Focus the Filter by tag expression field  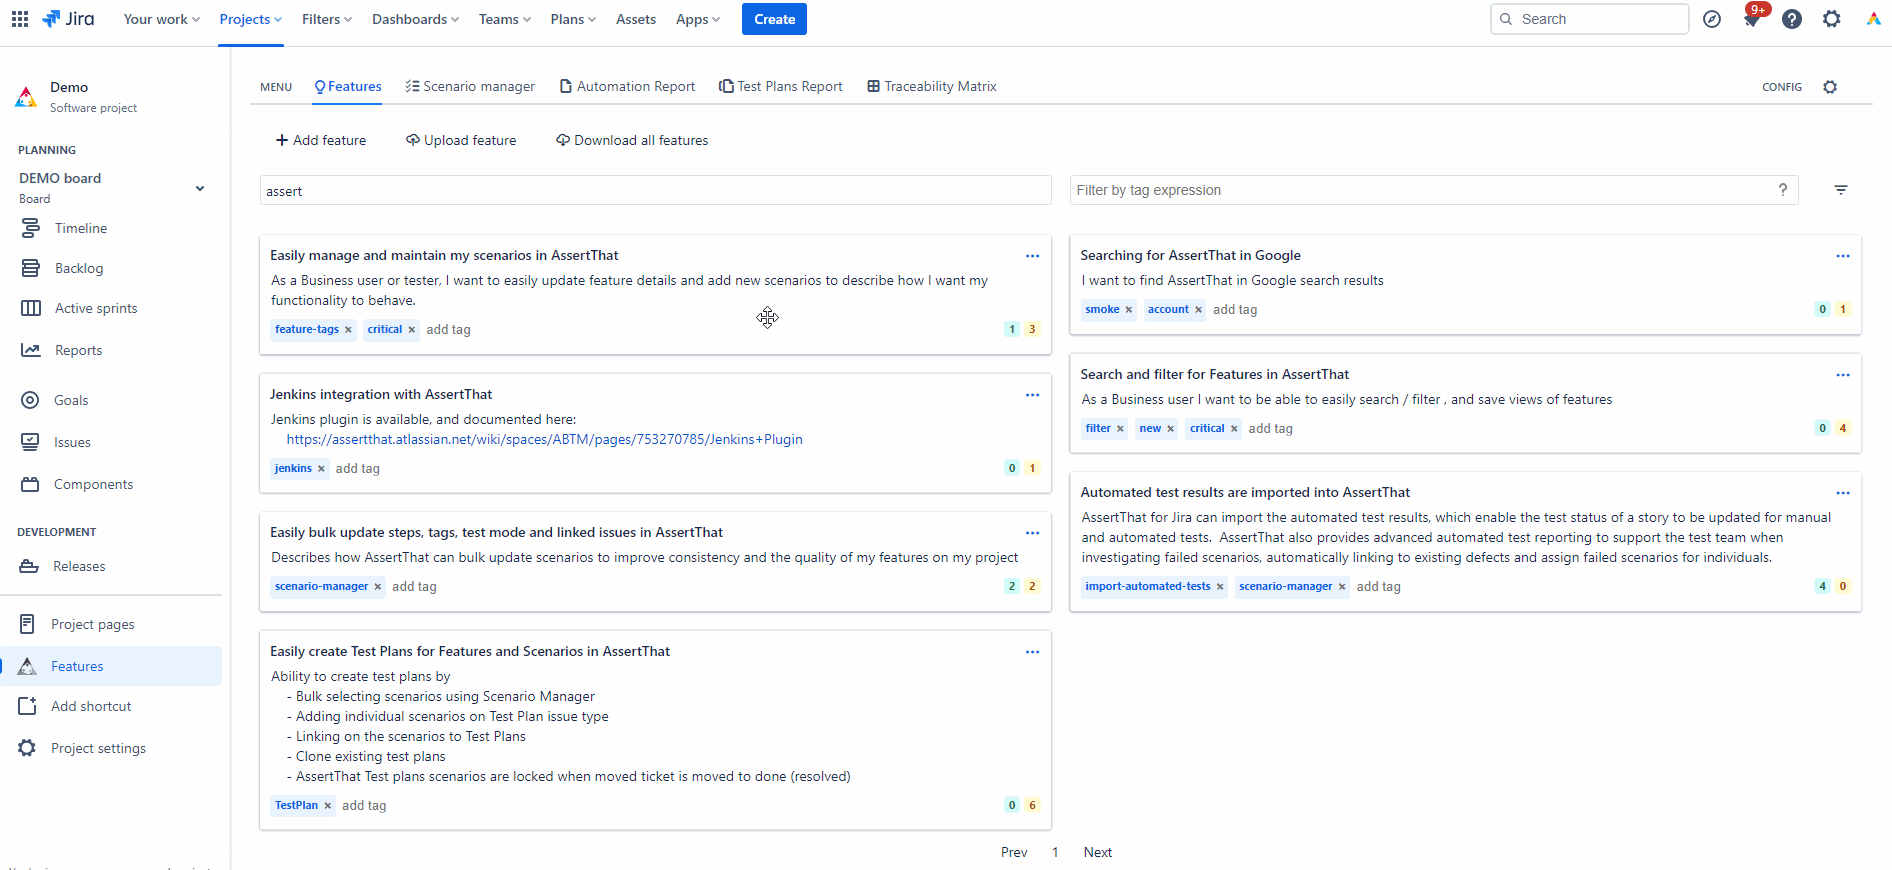1434,190
